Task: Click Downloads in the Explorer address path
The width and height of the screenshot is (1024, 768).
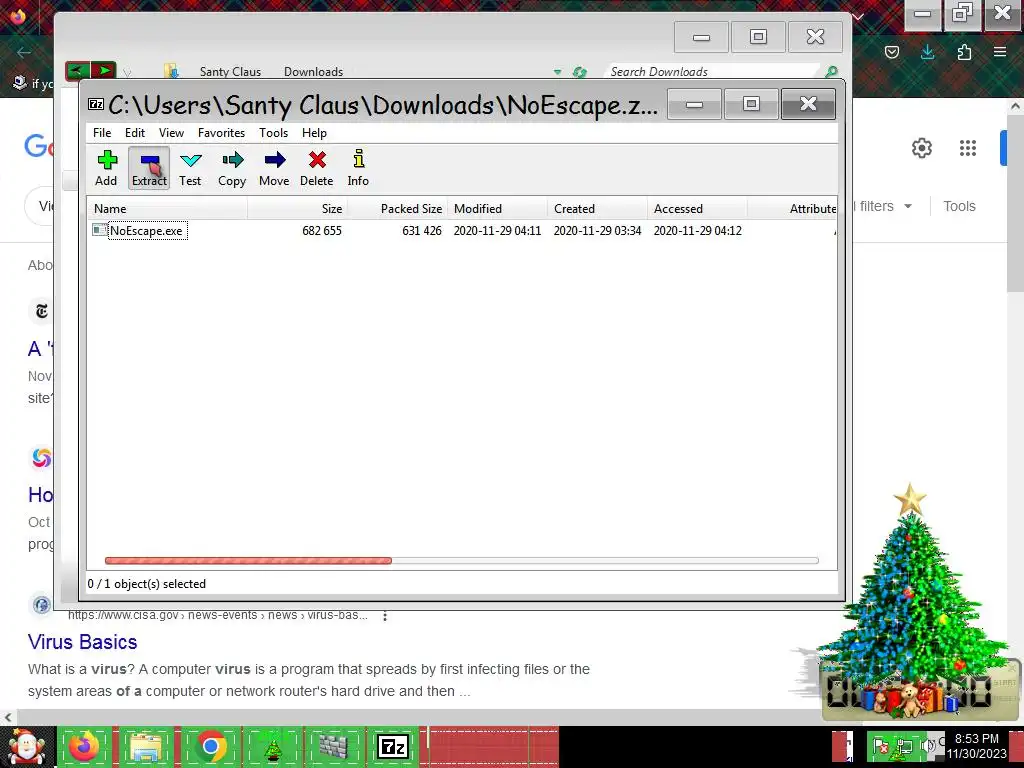Action: click(x=313, y=72)
